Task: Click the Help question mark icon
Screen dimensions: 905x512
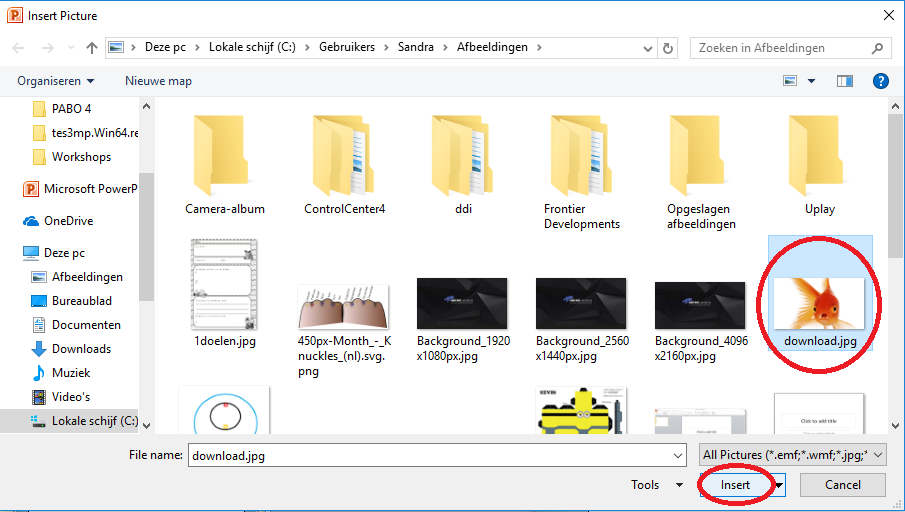Action: (x=880, y=81)
